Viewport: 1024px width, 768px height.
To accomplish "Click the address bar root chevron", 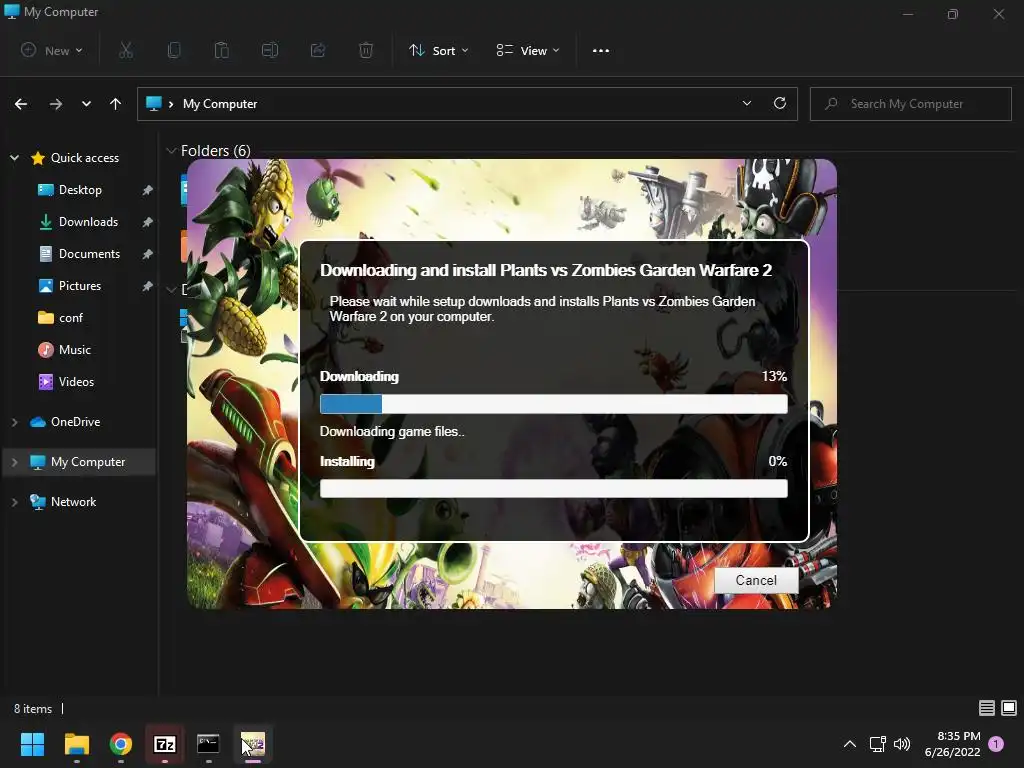I will 170,104.
